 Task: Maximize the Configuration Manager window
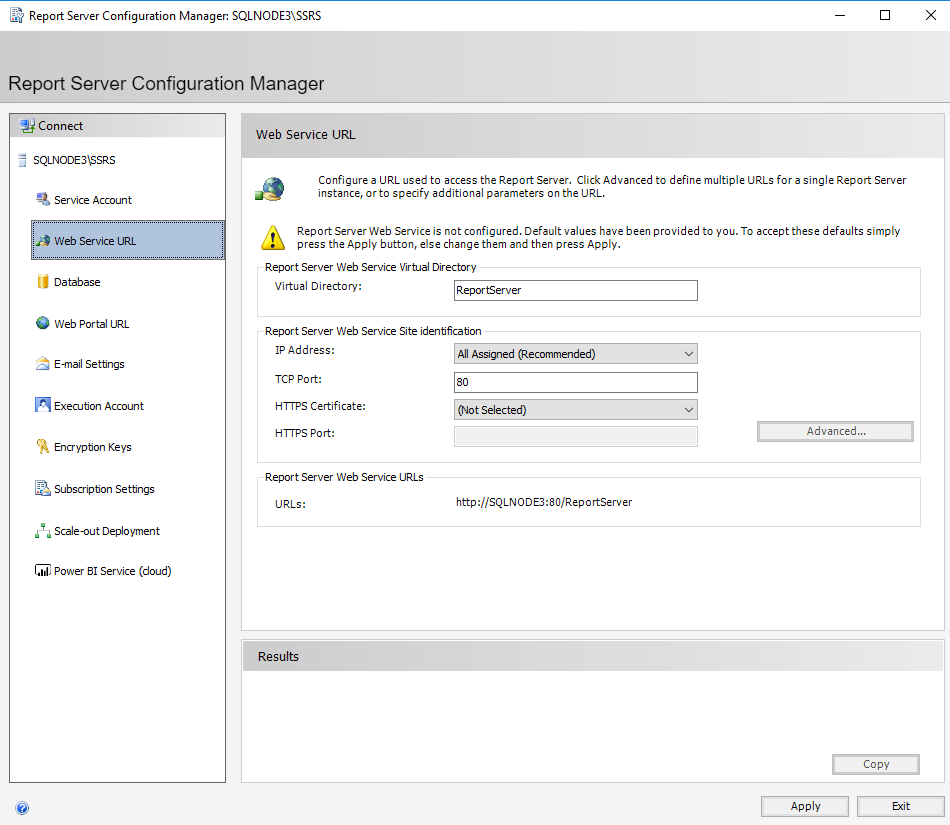click(885, 15)
